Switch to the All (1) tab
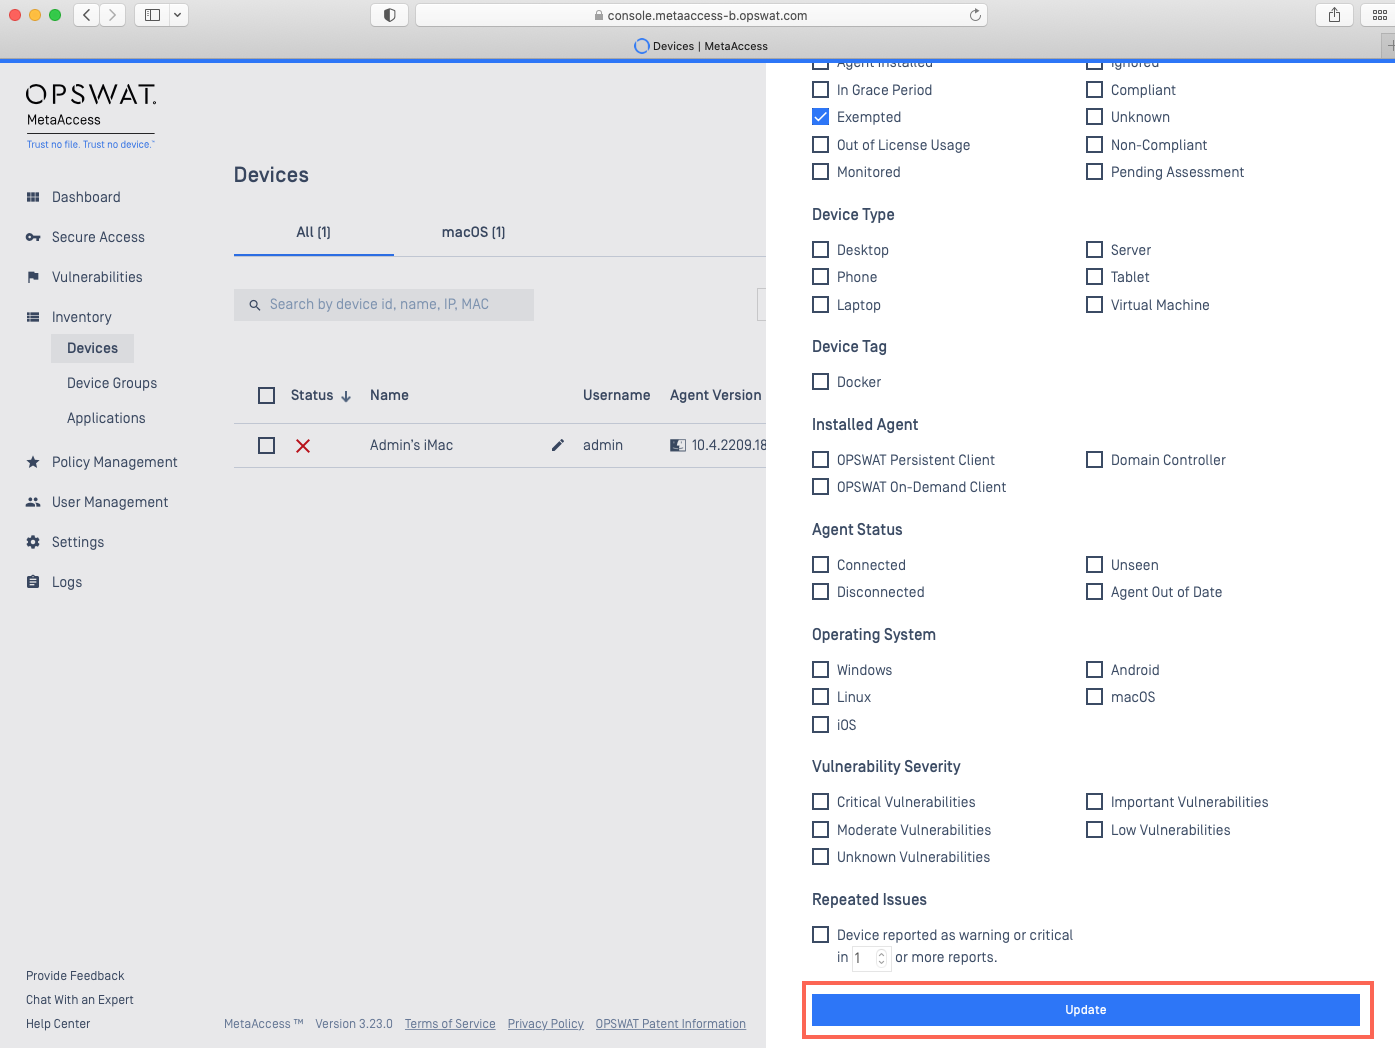 [x=313, y=232]
